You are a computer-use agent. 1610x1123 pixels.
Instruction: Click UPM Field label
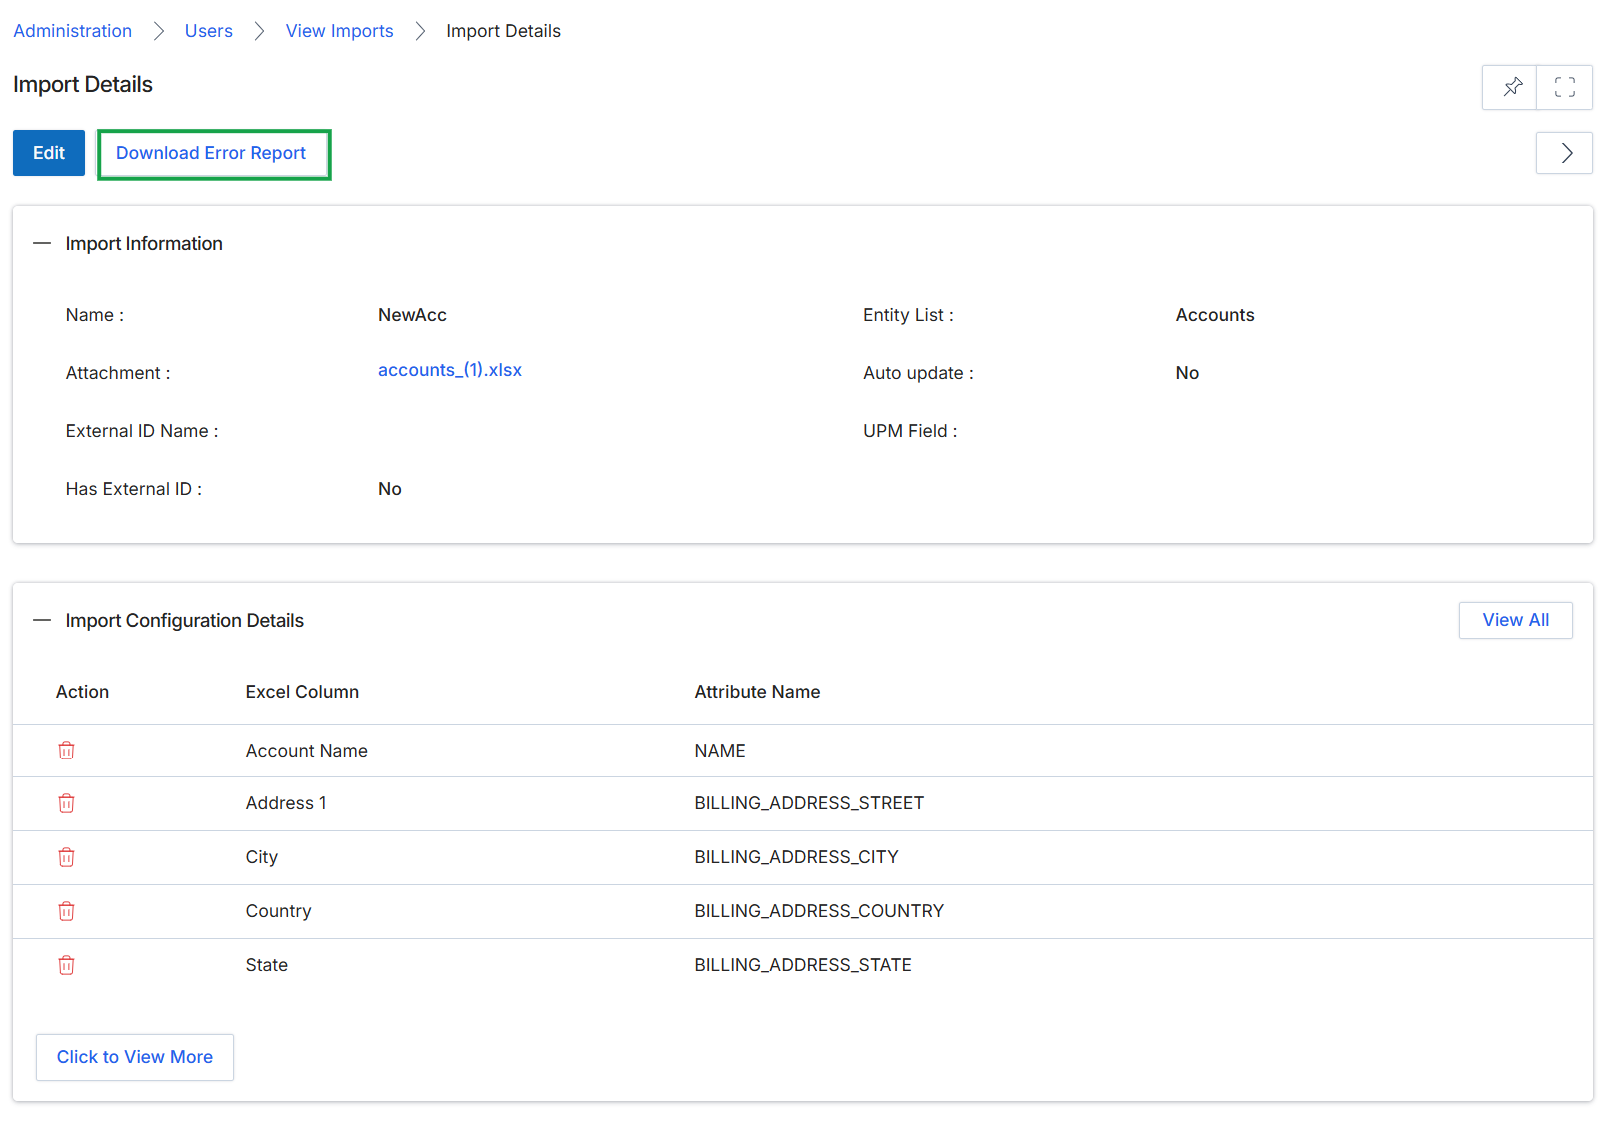pos(910,431)
